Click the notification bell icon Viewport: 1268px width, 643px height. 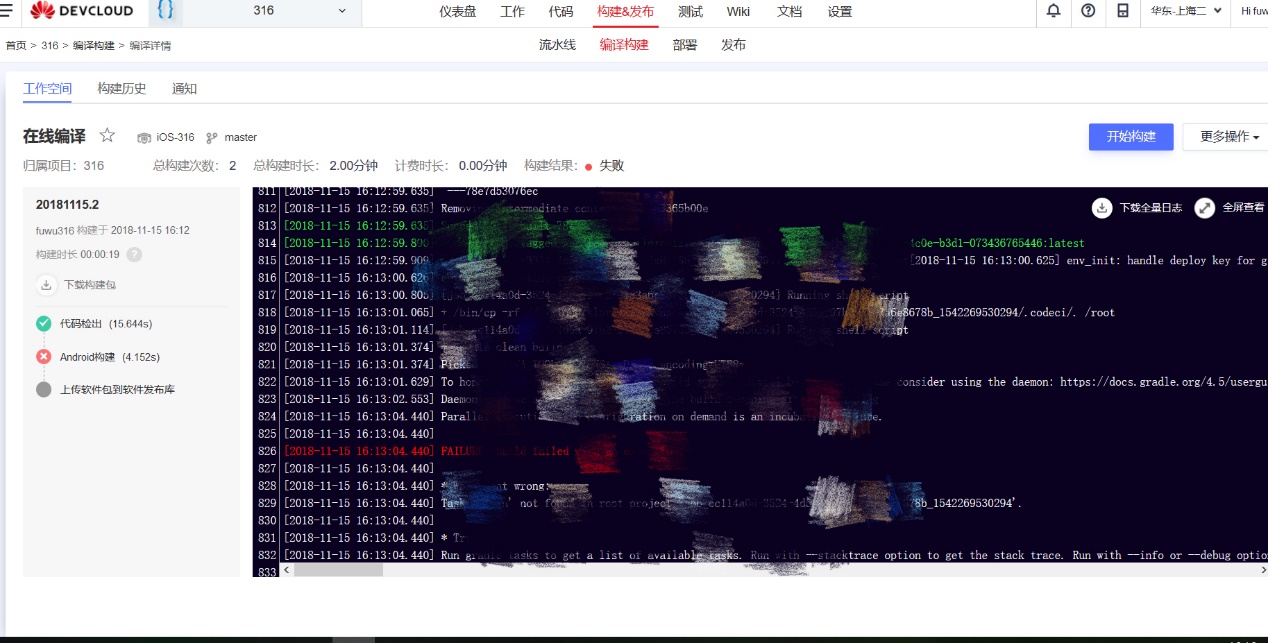pos(1053,11)
